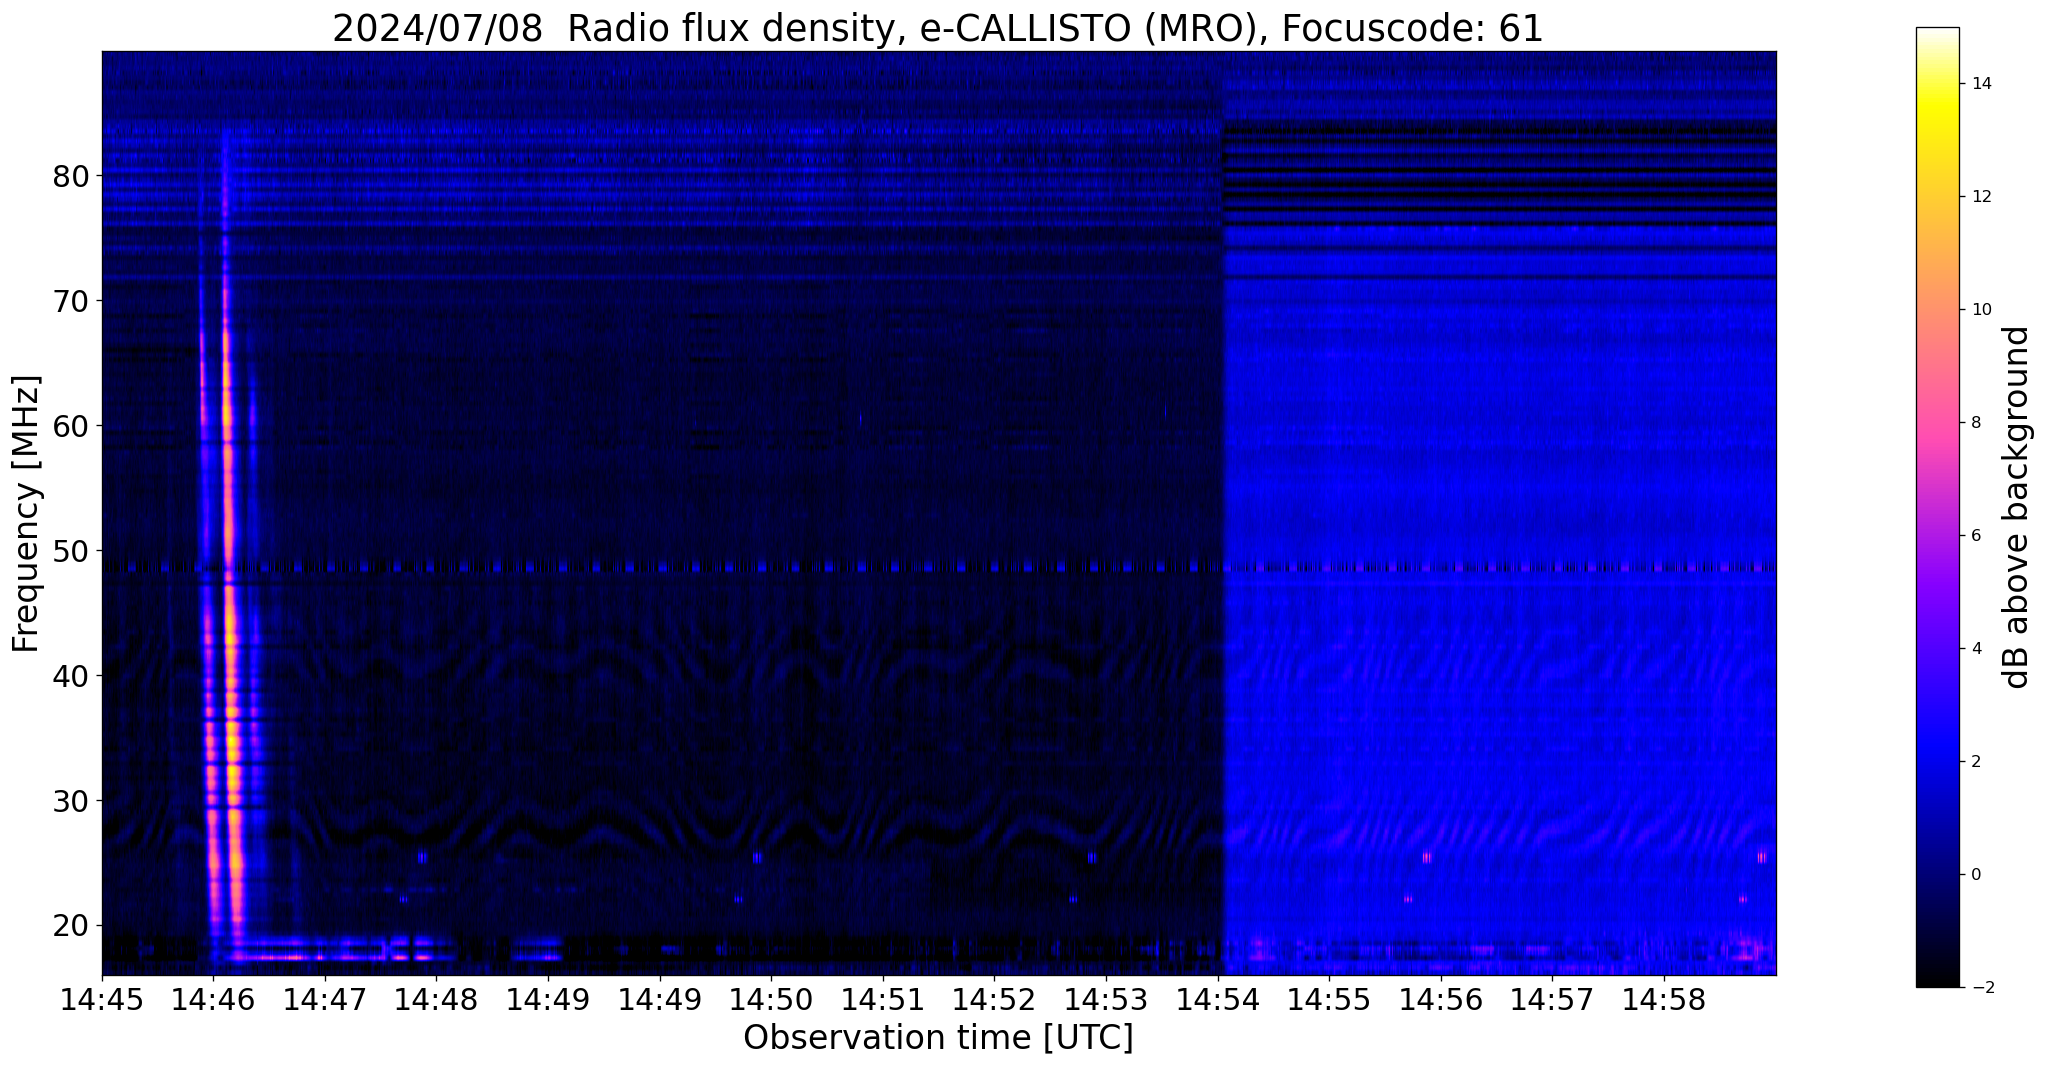Select the 14:56 time tick label
2047x1067 pixels.
click(1441, 999)
